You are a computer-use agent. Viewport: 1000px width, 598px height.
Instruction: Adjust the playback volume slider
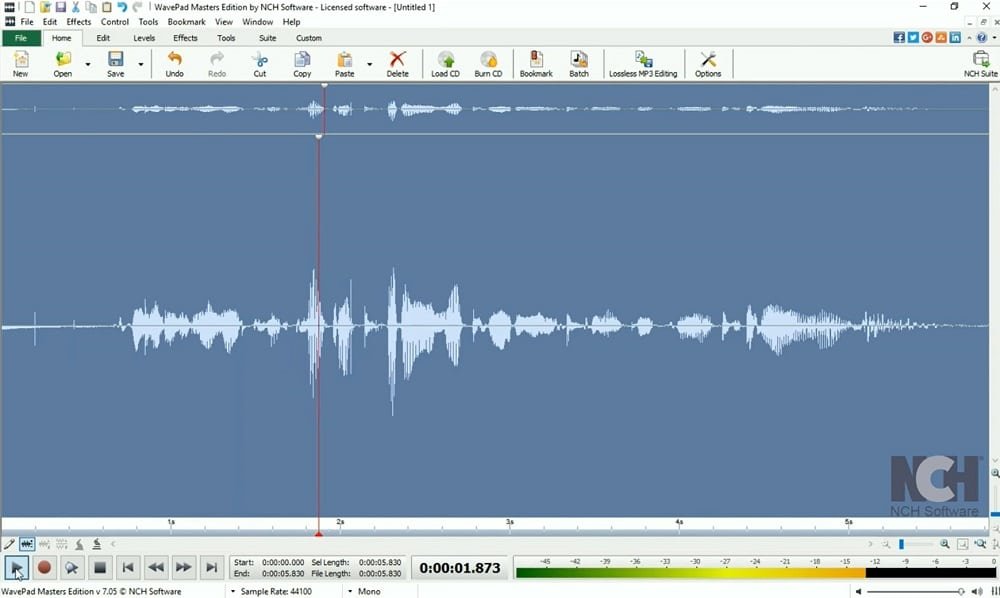(x=920, y=591)
